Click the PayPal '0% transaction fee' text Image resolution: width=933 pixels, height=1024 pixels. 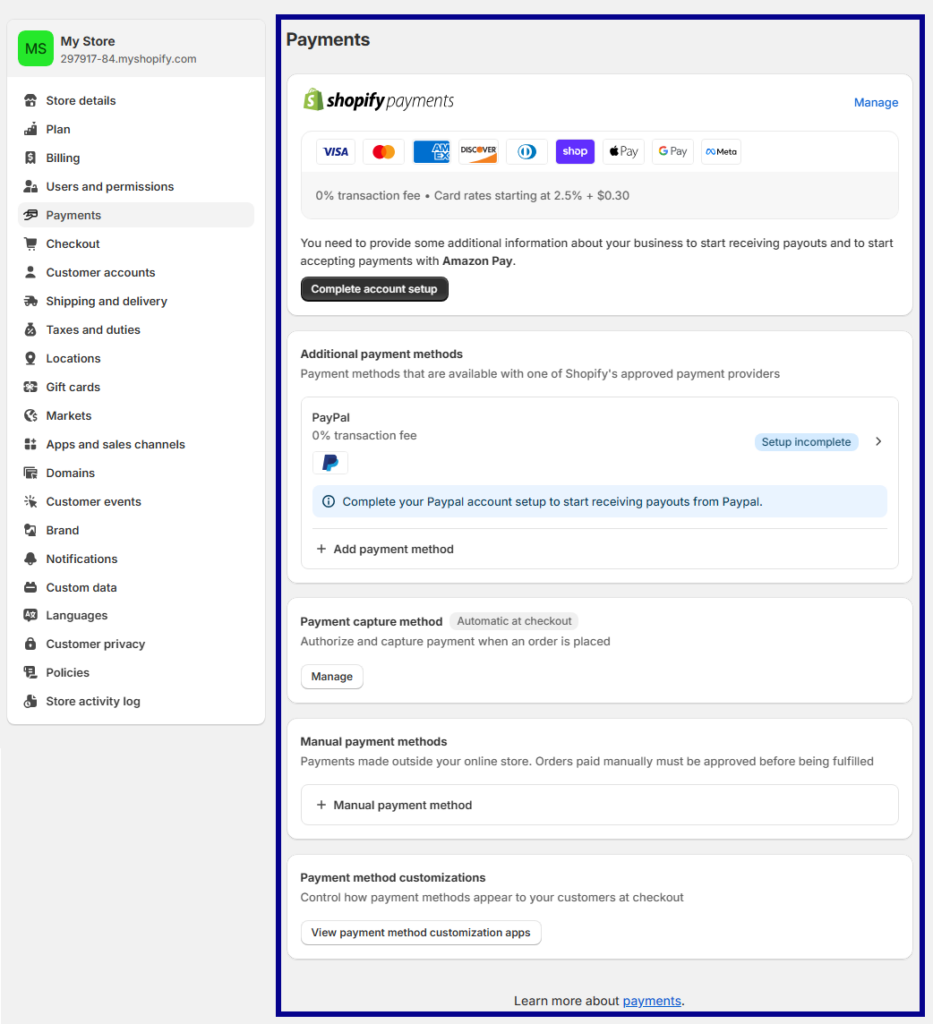364,436
